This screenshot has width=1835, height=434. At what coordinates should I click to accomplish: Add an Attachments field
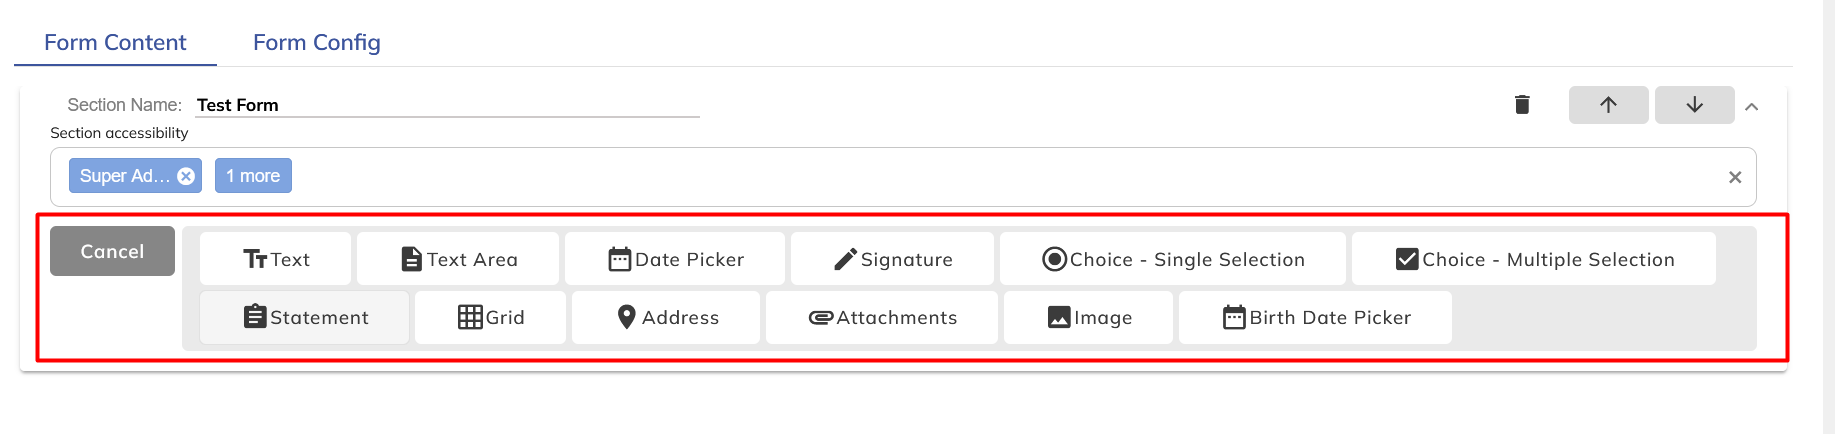[882, 317]
